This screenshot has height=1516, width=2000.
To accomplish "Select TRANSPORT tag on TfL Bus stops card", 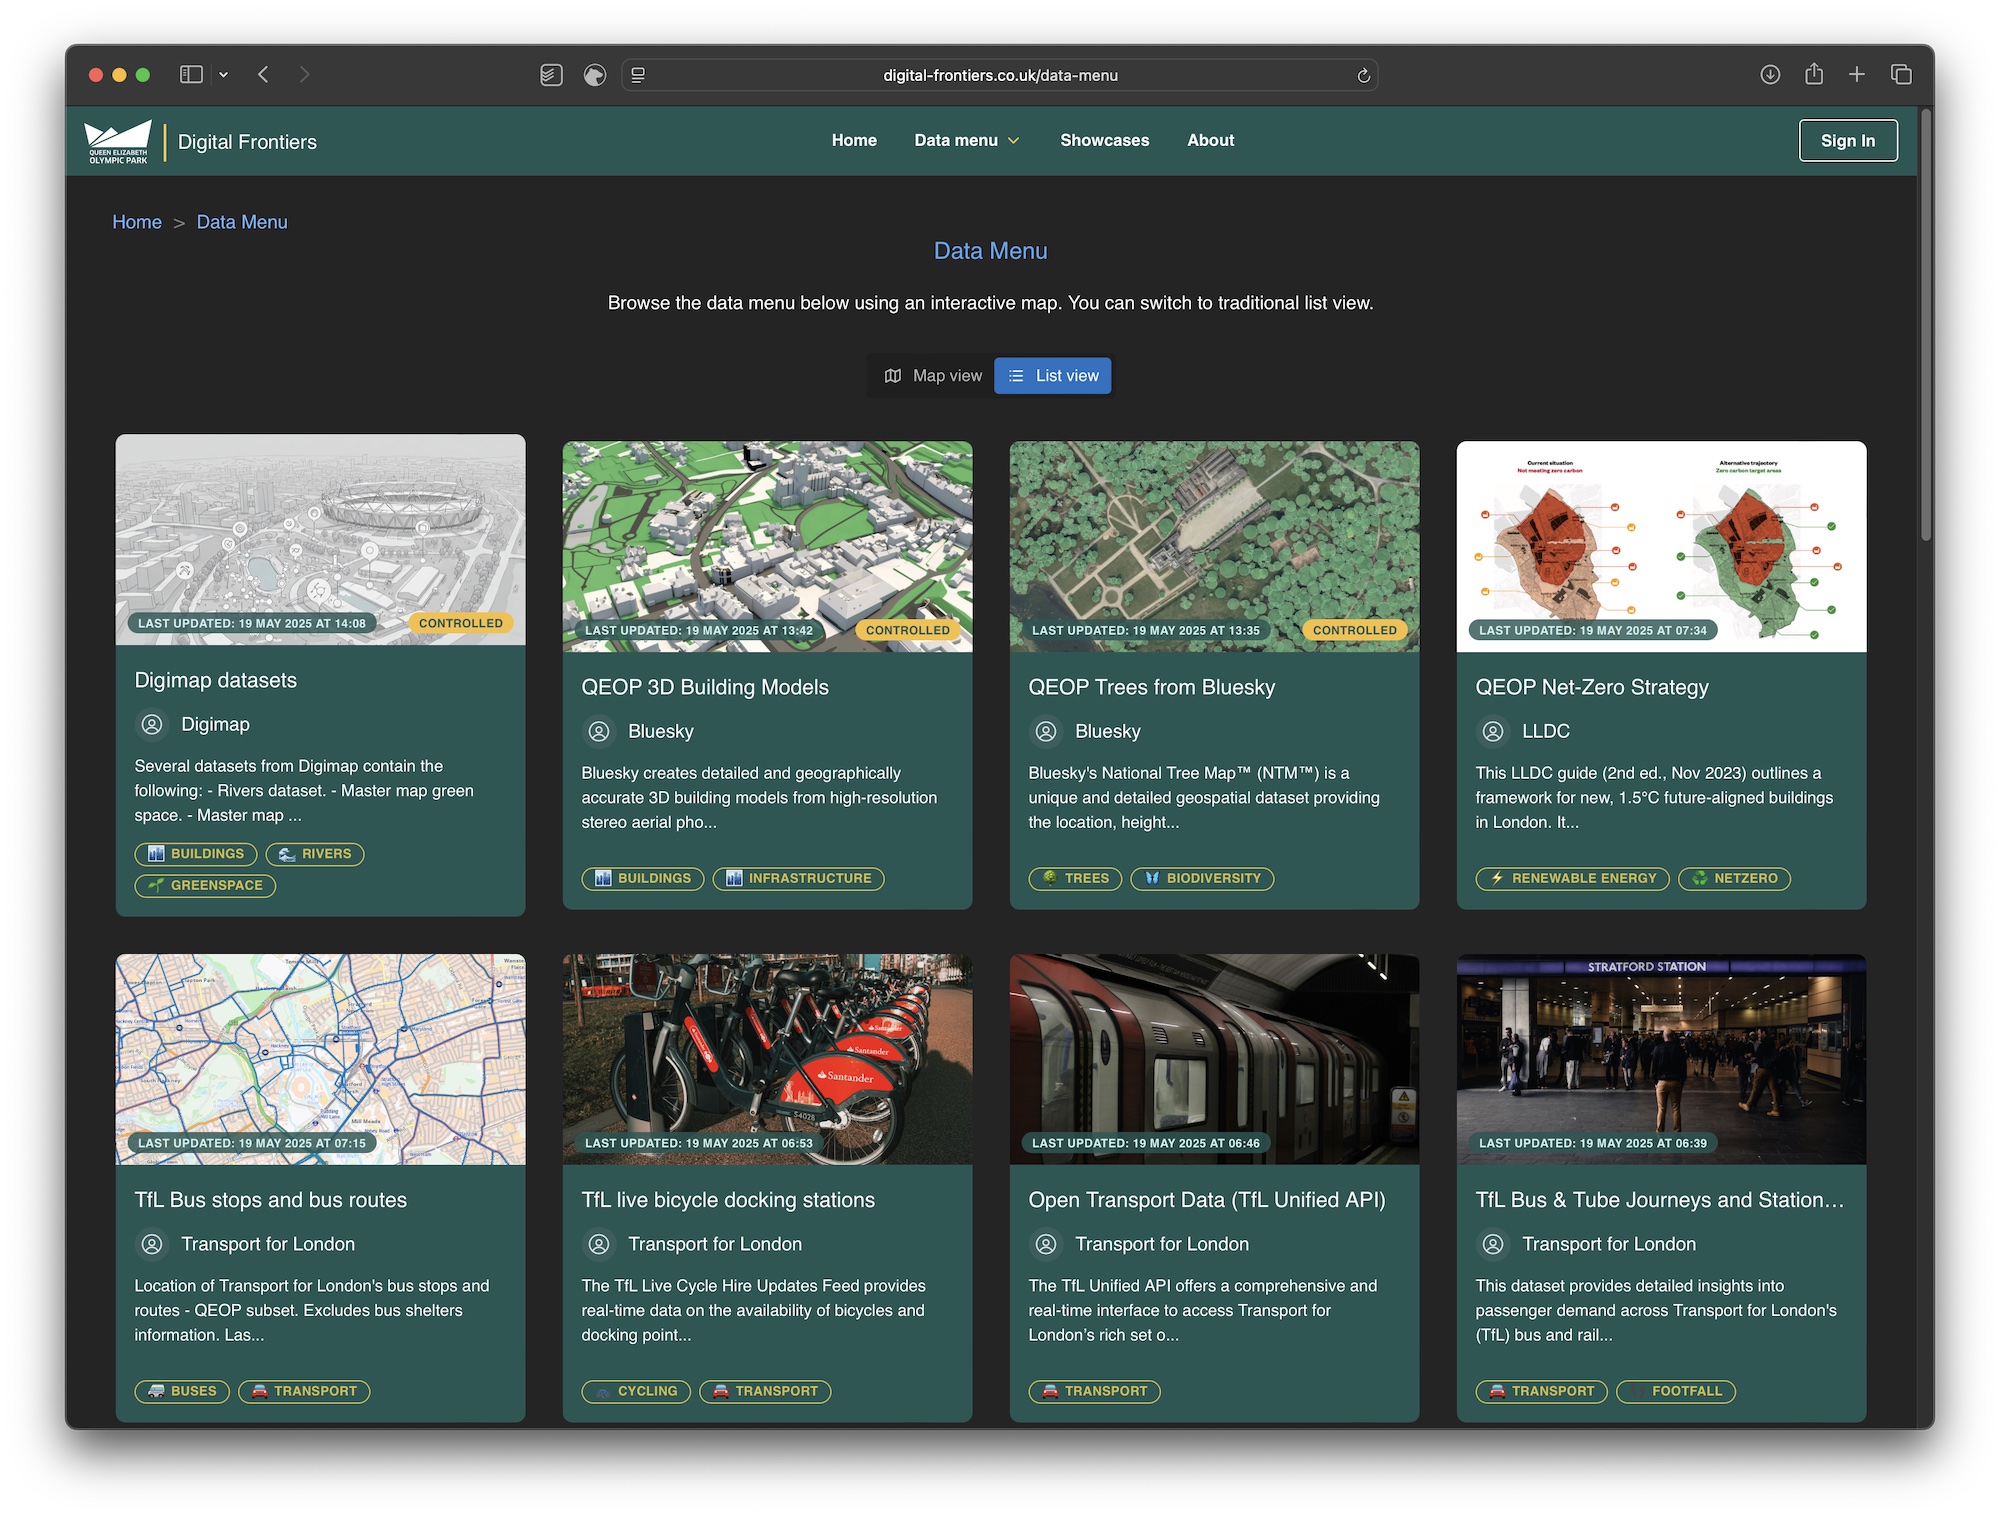I will pos(304,1392).
